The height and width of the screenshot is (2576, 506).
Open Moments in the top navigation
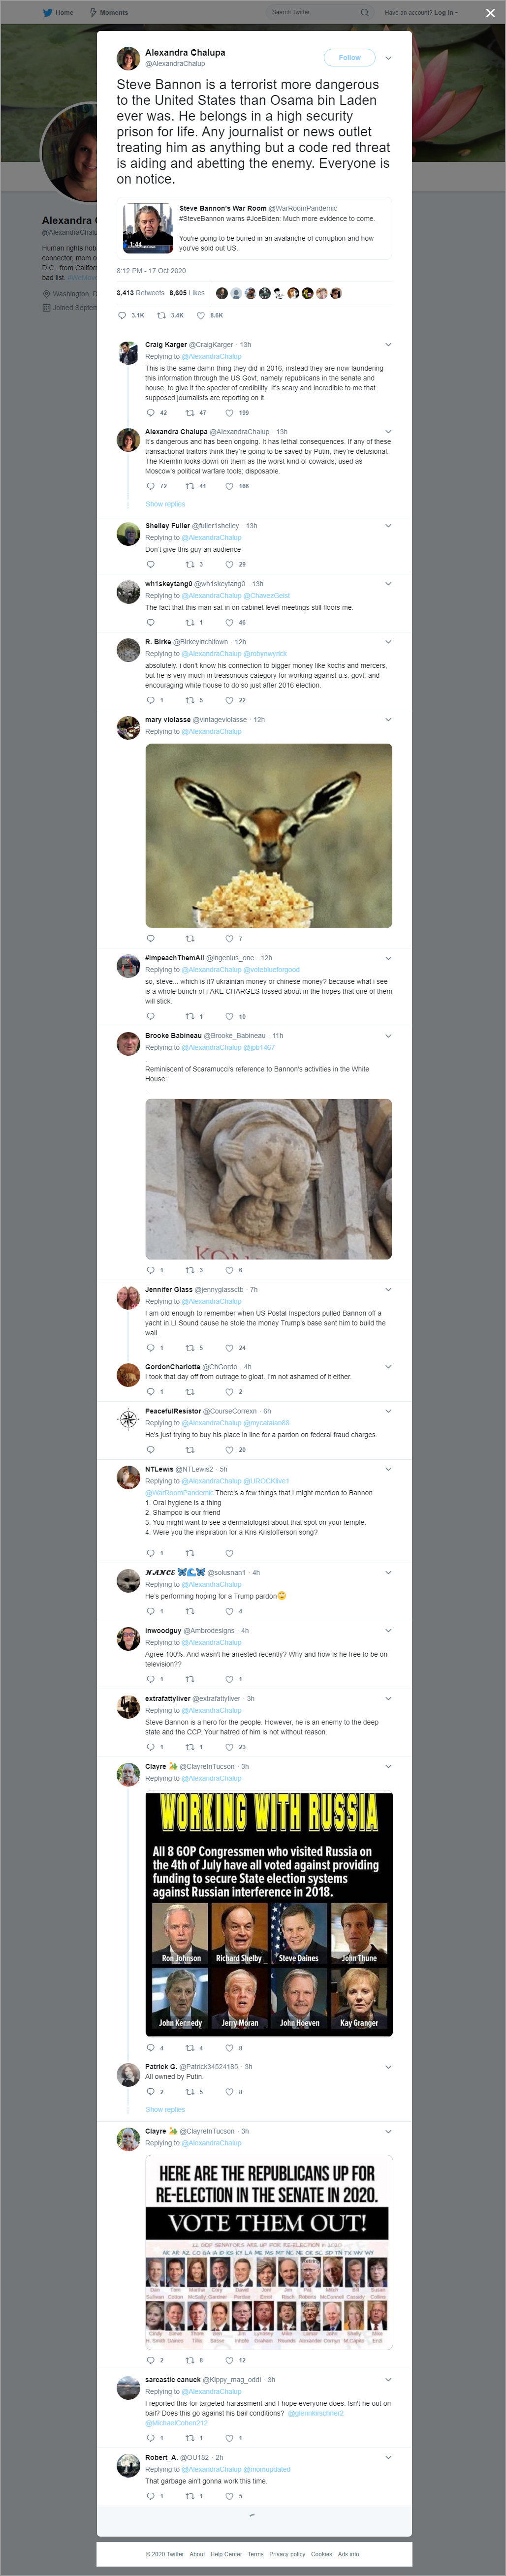[109, 12]
